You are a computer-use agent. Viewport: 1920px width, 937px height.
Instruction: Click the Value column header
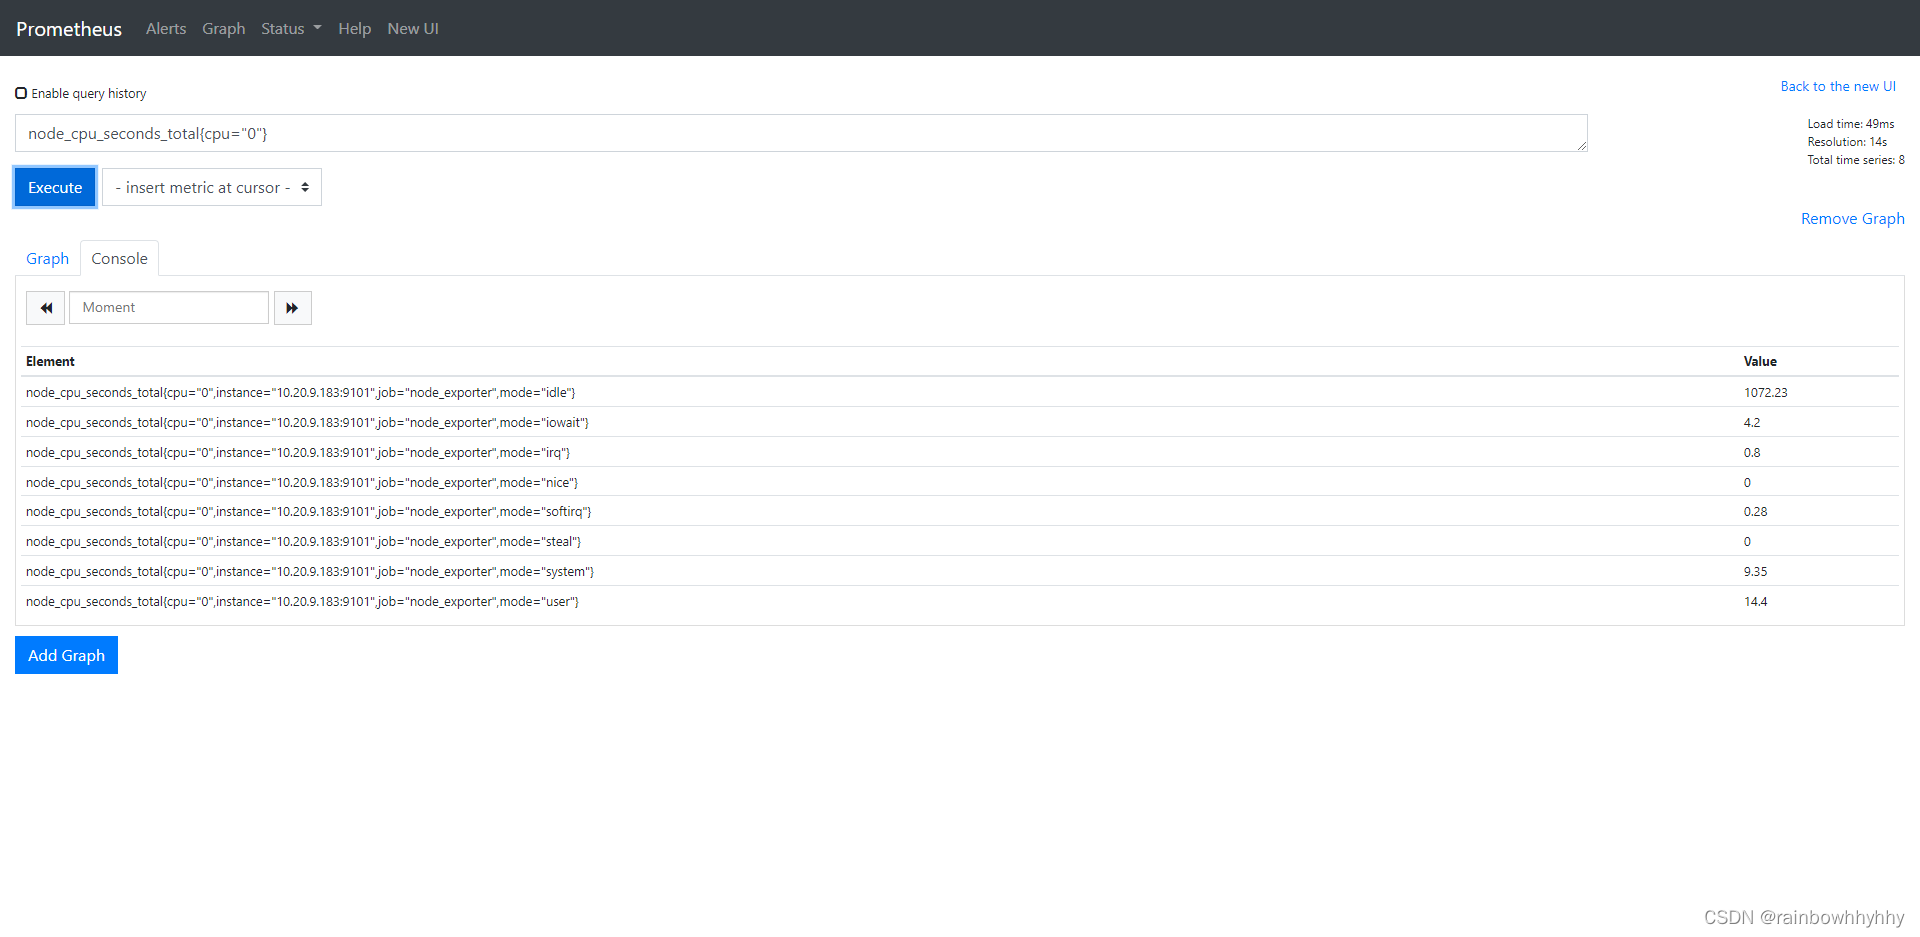click(x=1760, y=361)
